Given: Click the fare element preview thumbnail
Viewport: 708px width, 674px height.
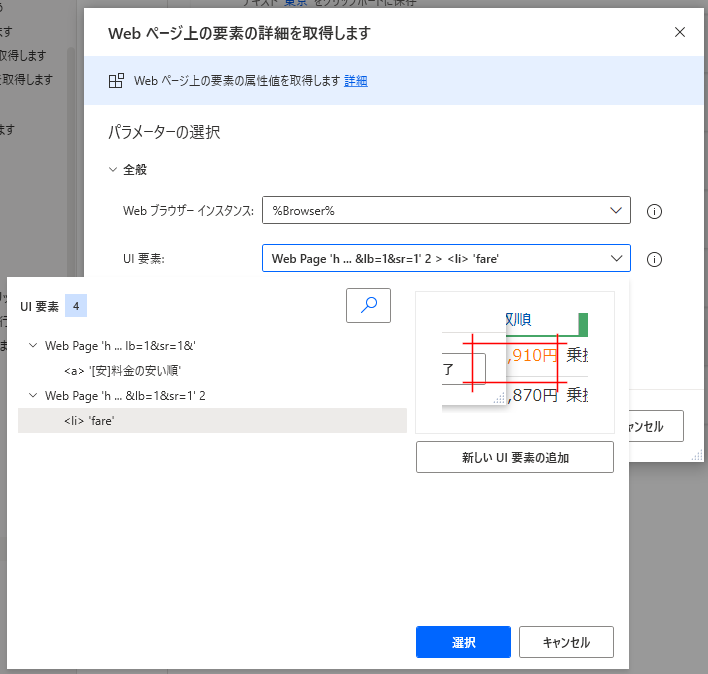Looking at the screenshot, I should coord(514,361).
